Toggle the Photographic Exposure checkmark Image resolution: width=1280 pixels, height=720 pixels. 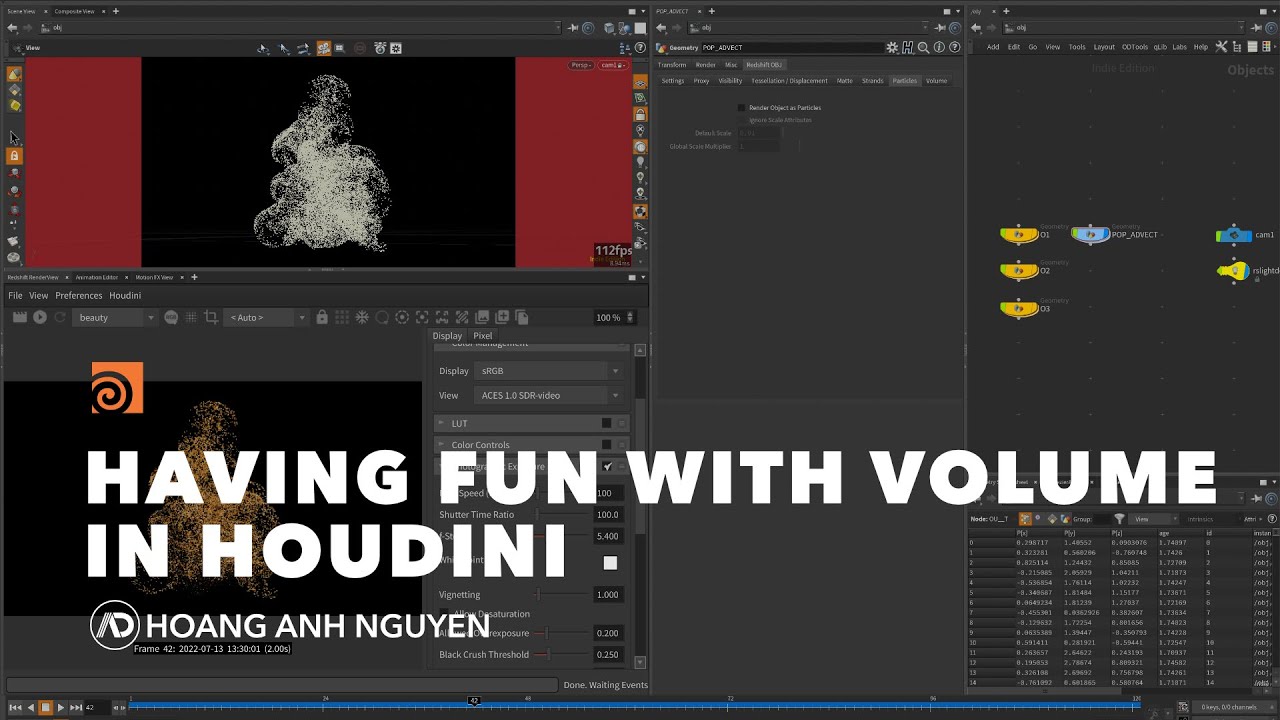pos(607,467)
